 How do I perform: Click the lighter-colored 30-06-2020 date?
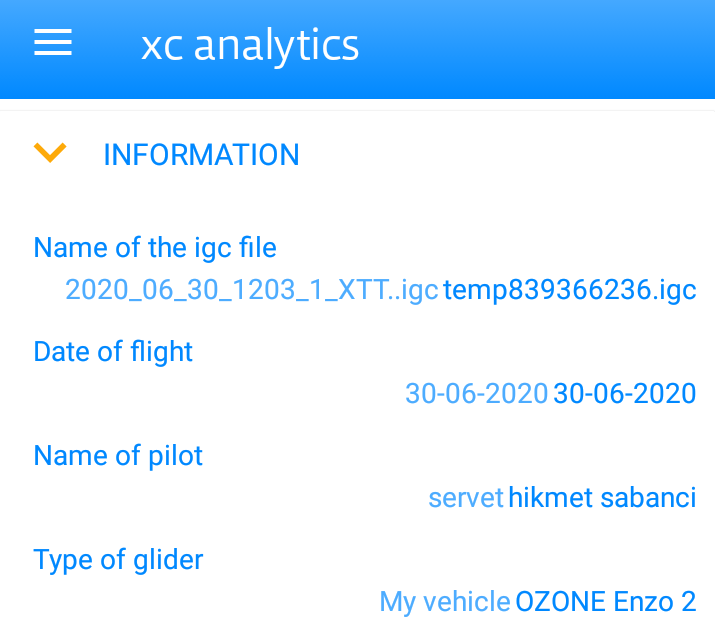coord(476,394)
